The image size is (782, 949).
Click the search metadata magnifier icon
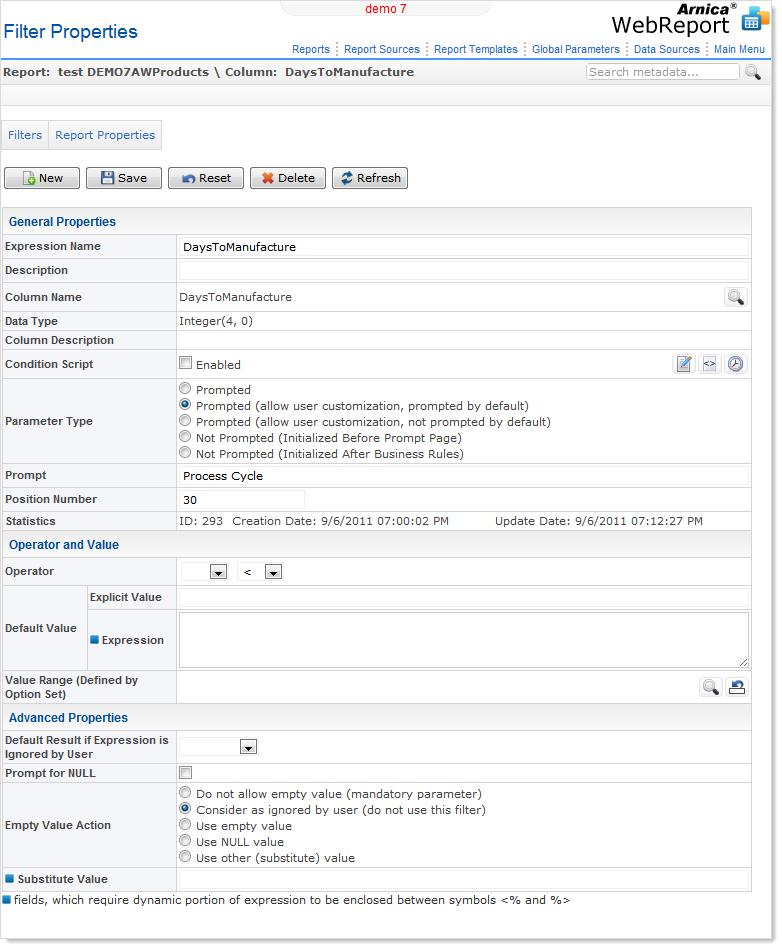point(752,72)
